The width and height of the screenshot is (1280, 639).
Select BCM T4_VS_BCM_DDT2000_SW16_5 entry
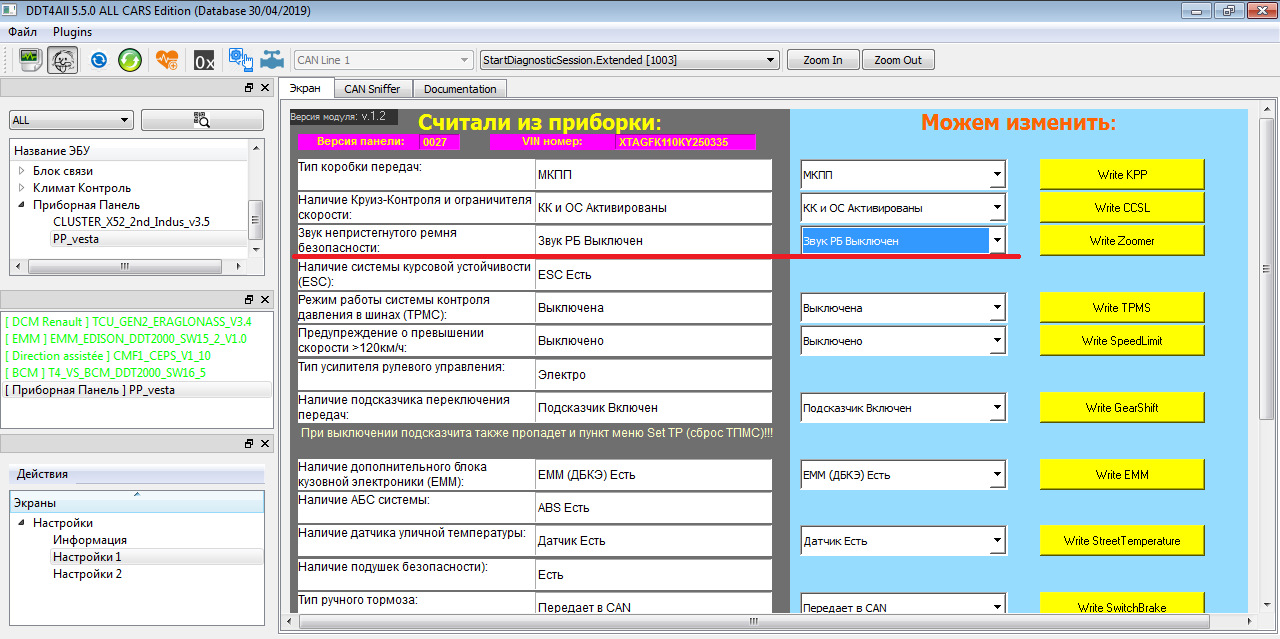click(x=105, y=372)
